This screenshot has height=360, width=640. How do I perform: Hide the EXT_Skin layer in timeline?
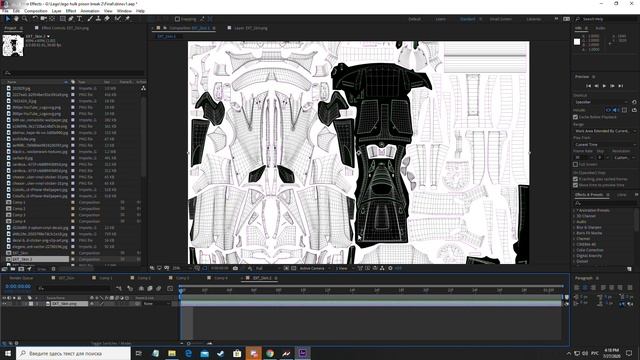(4, 304)
